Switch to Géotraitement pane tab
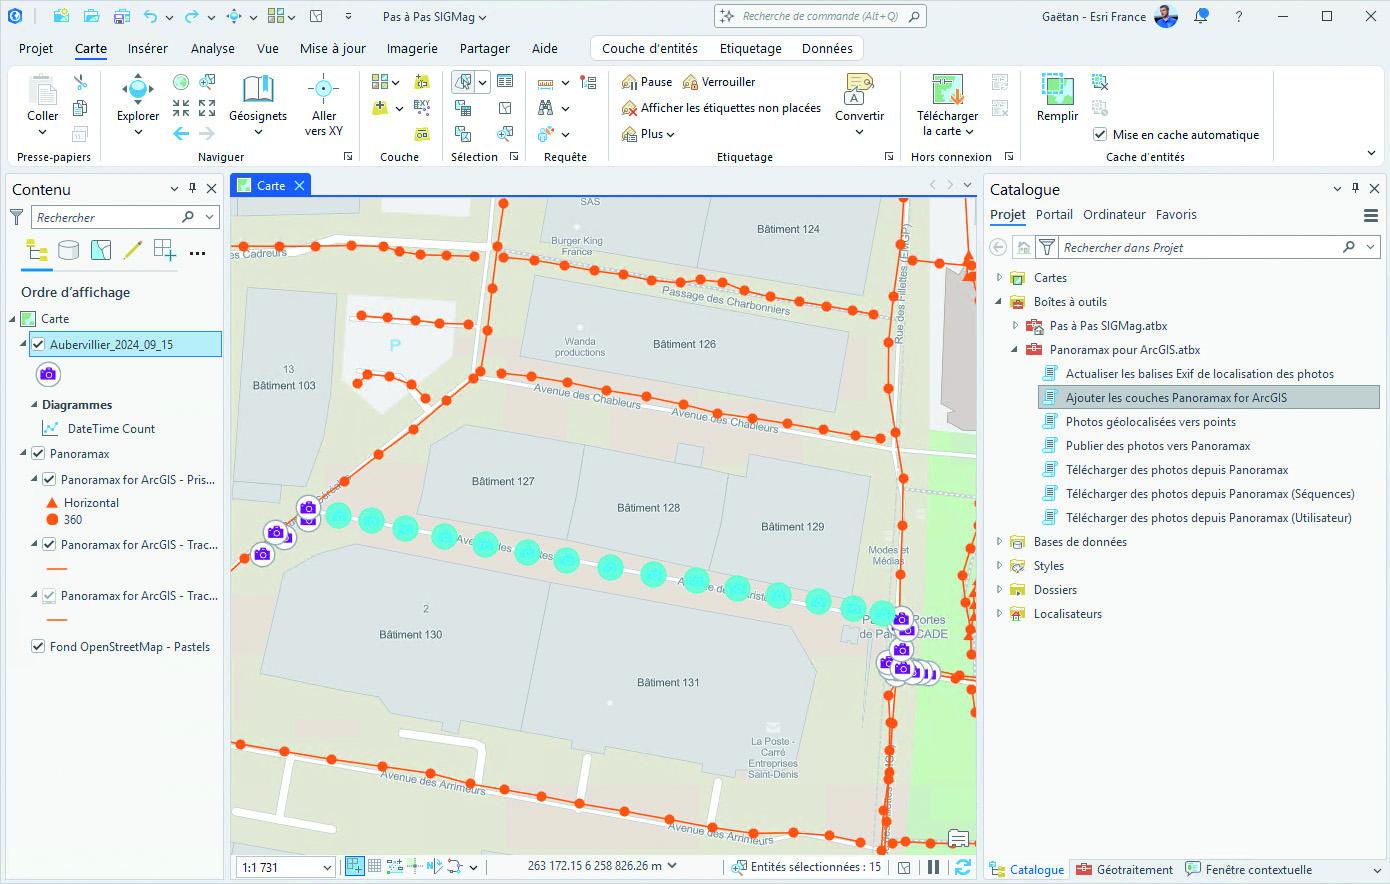The height and width of the screenshot is (884, 1390). pyautogui.click(x=1124, y=869)
